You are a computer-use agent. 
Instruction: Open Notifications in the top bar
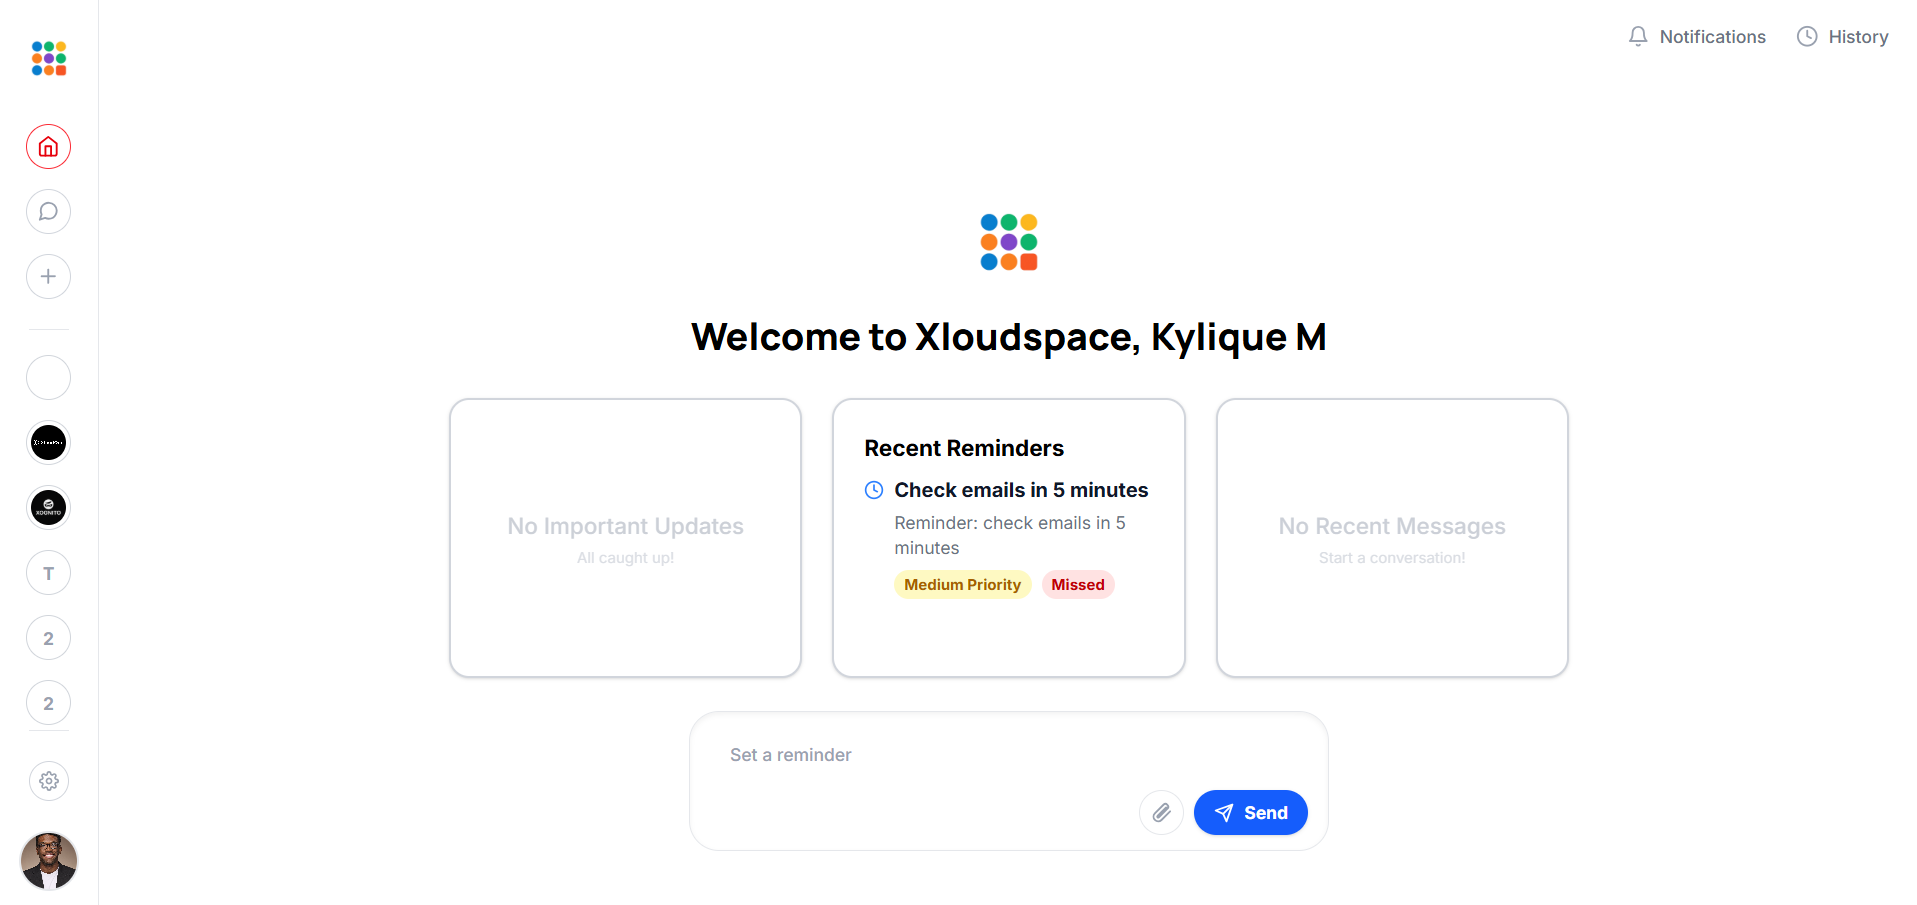click(x=1697, y=37)
